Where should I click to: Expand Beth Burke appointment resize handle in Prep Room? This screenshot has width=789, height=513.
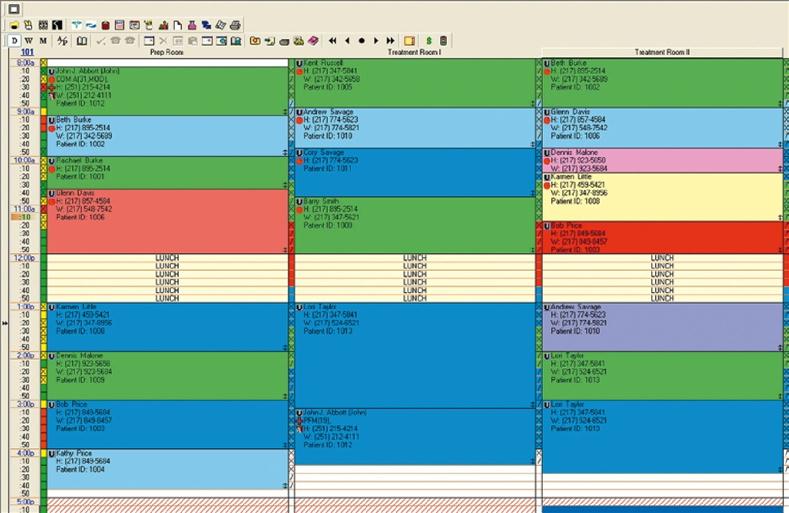coord(285,154)
